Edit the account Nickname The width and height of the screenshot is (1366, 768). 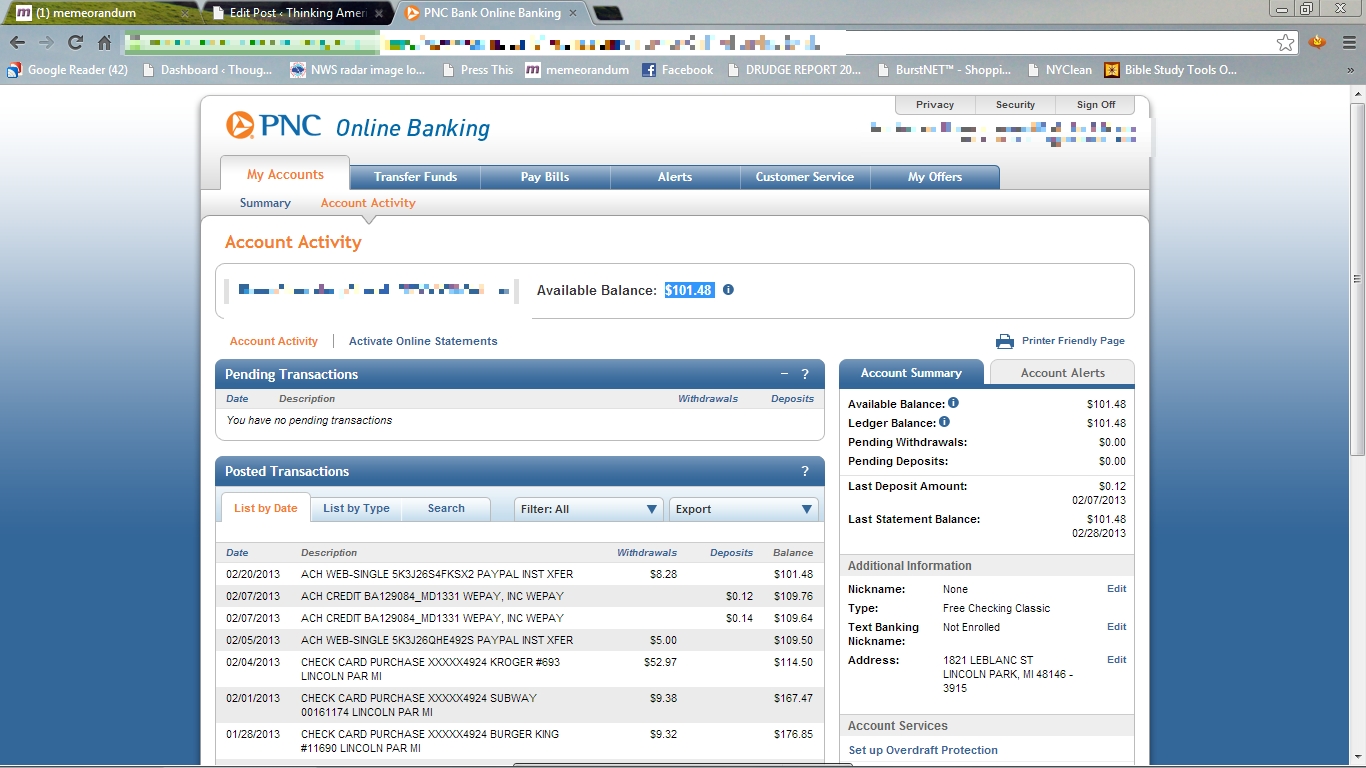click(1117, 589)
